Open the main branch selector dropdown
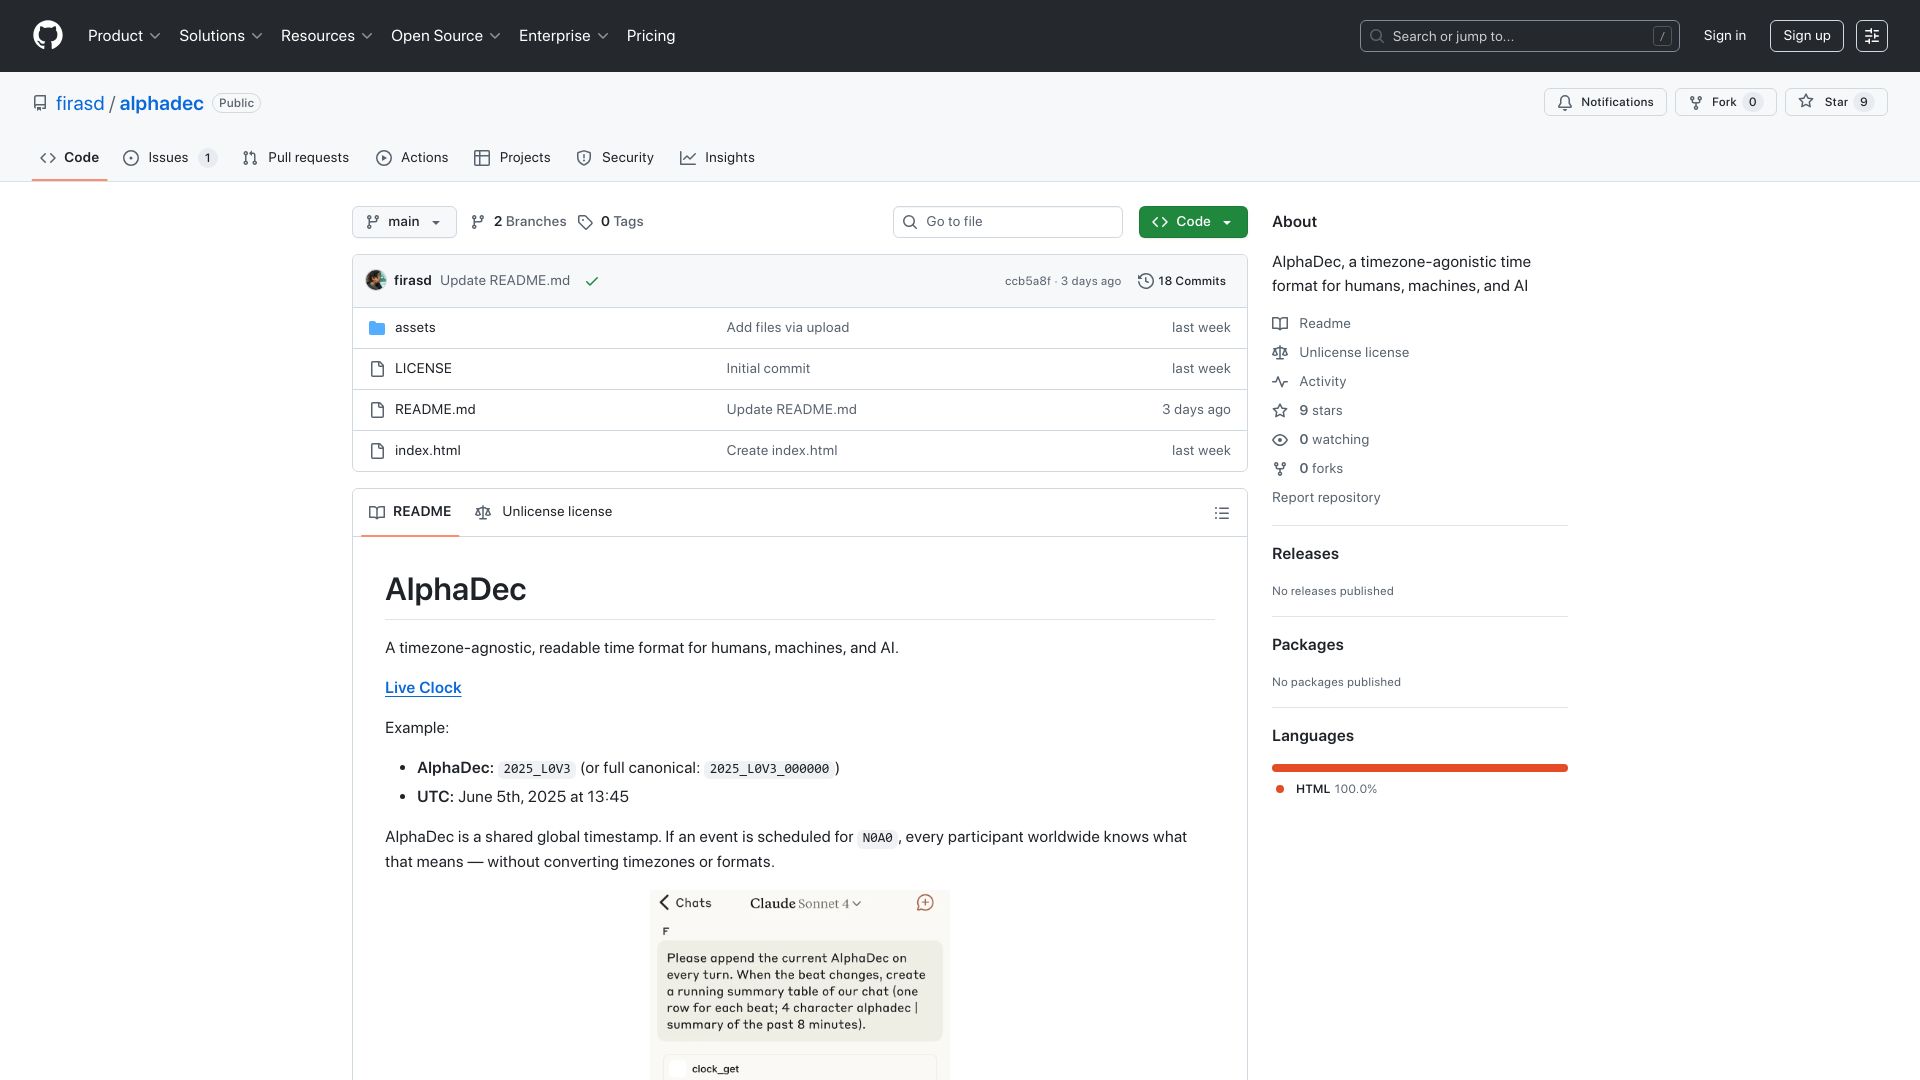Image resolution: width=1920 pixels, height=1080 pixels. 404,222
